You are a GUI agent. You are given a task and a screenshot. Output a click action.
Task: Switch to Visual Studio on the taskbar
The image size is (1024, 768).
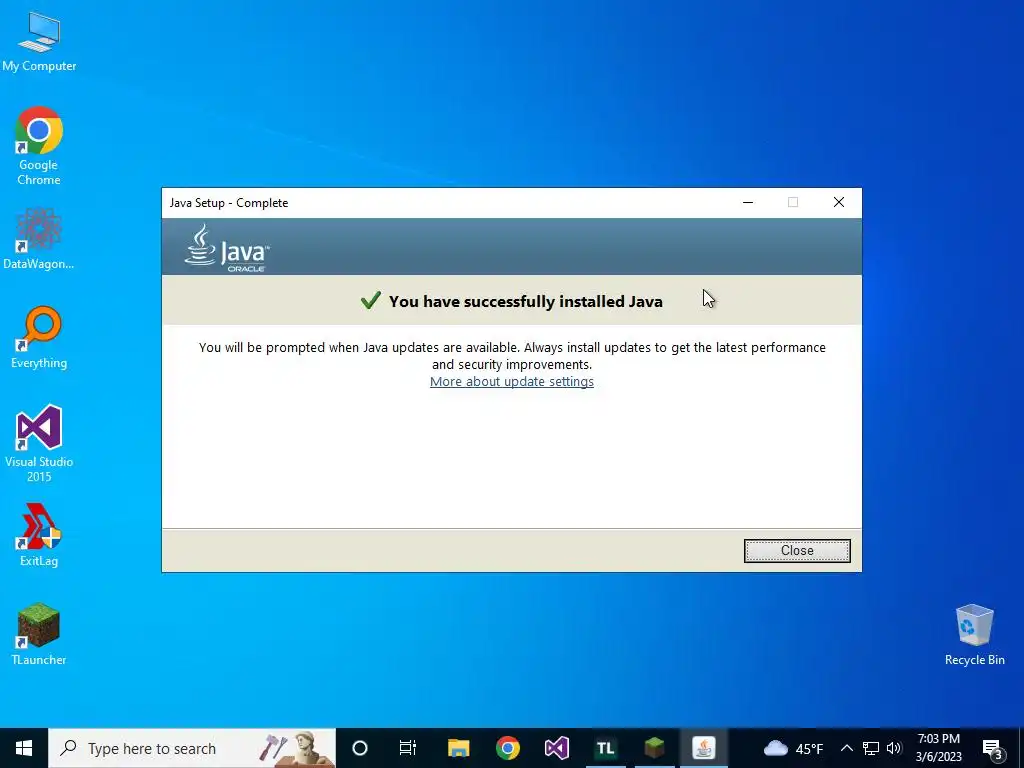[x=556, y=748]
